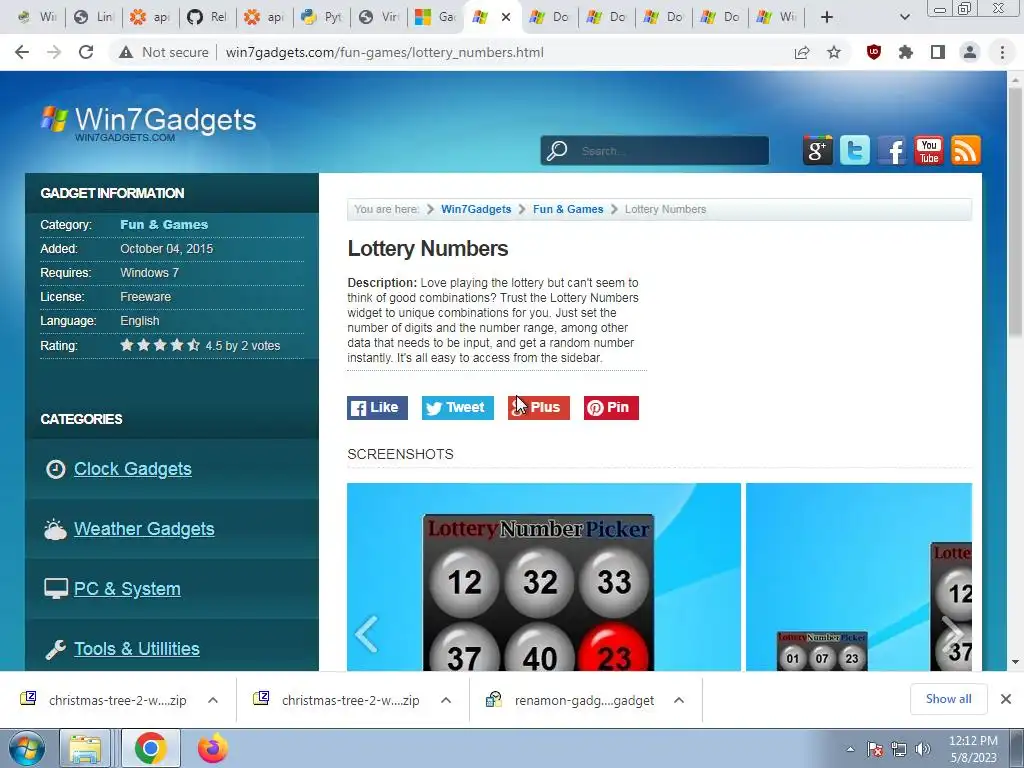
Task: Bookmark this page with the star icon
Action: pos(834,52)
